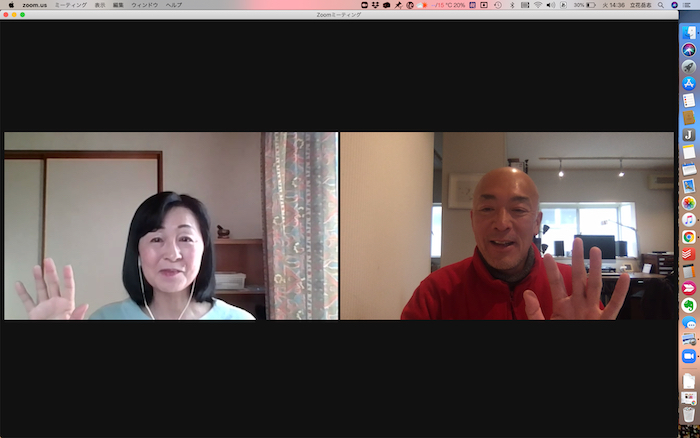700x438 pixels.
Task: Select the woman's video tile on the left
Action: pyautogui.click(x=171, y=226)
